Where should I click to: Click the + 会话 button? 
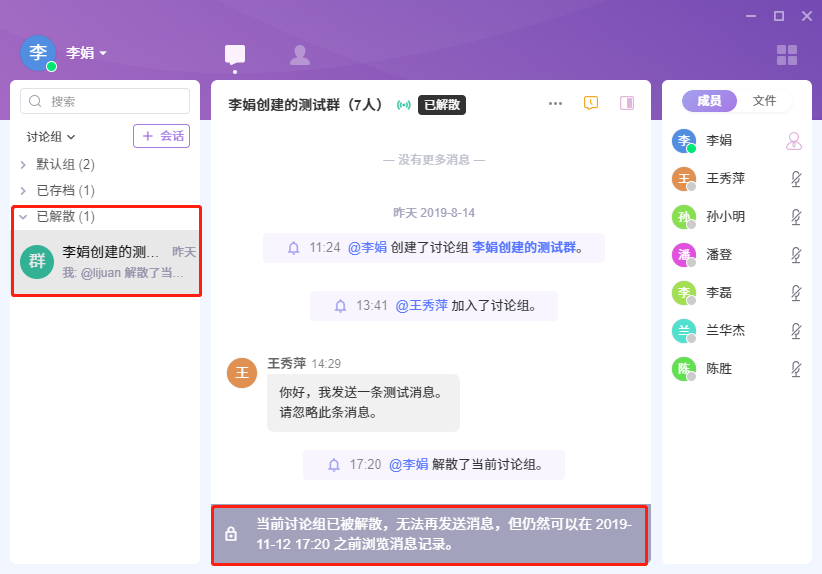tap(161, 136)
